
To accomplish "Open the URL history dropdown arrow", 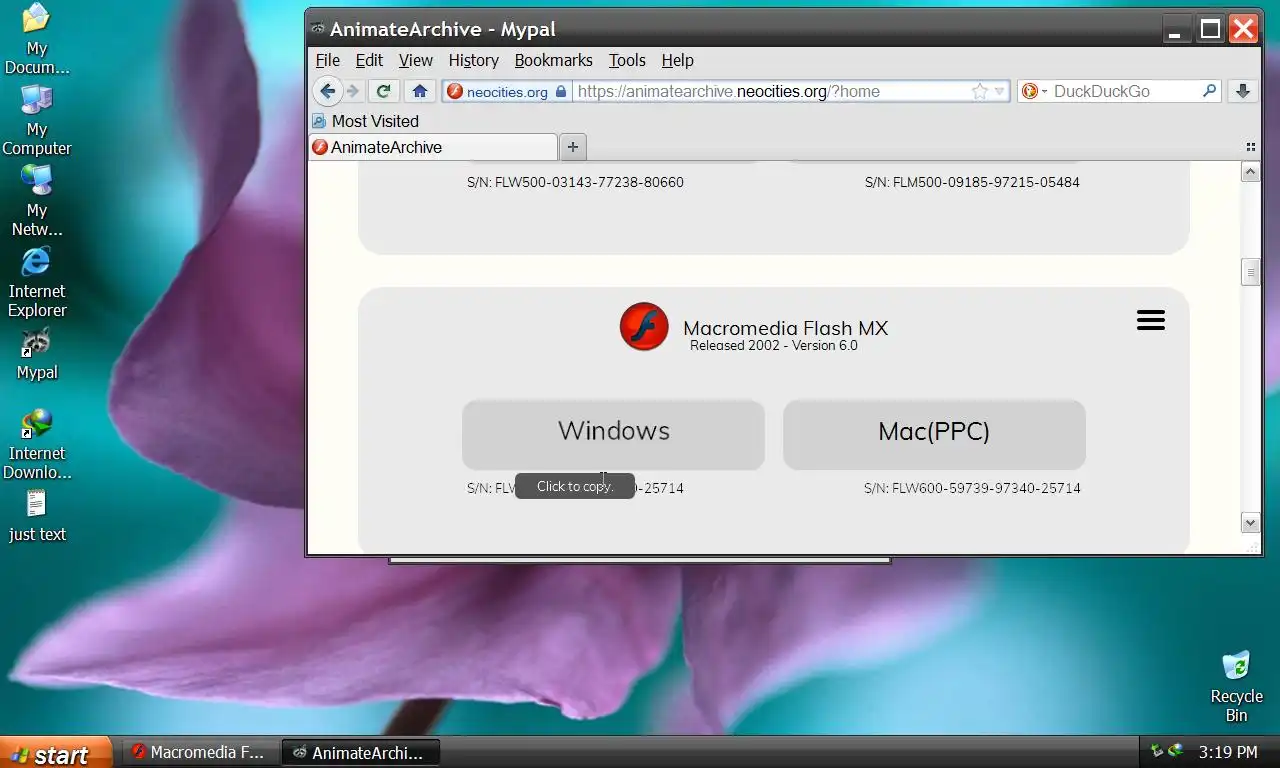I will [x=999, y=92].
